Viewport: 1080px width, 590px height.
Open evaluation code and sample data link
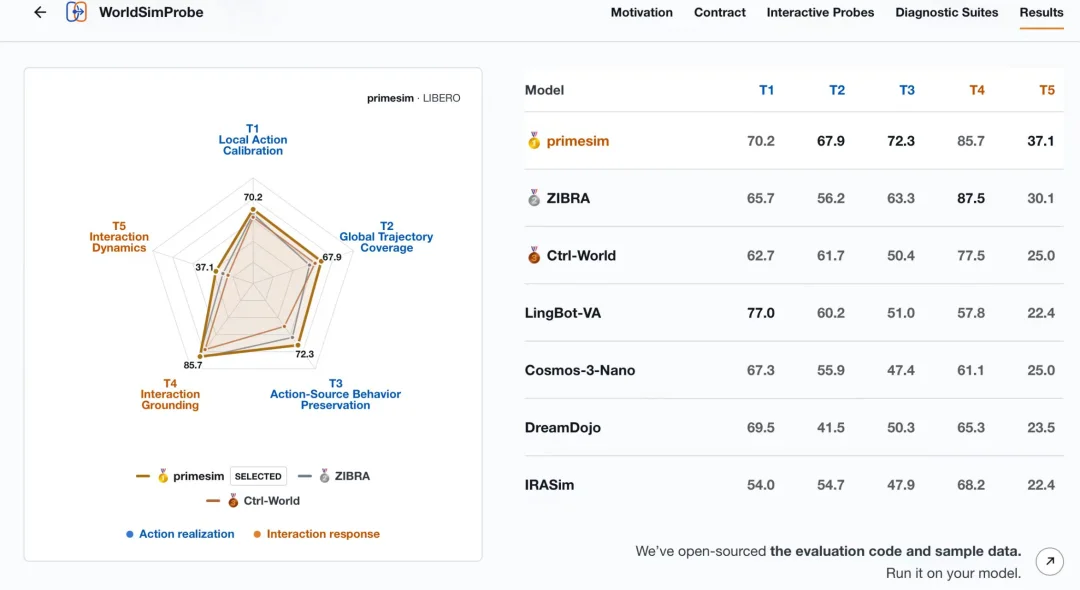895,551
